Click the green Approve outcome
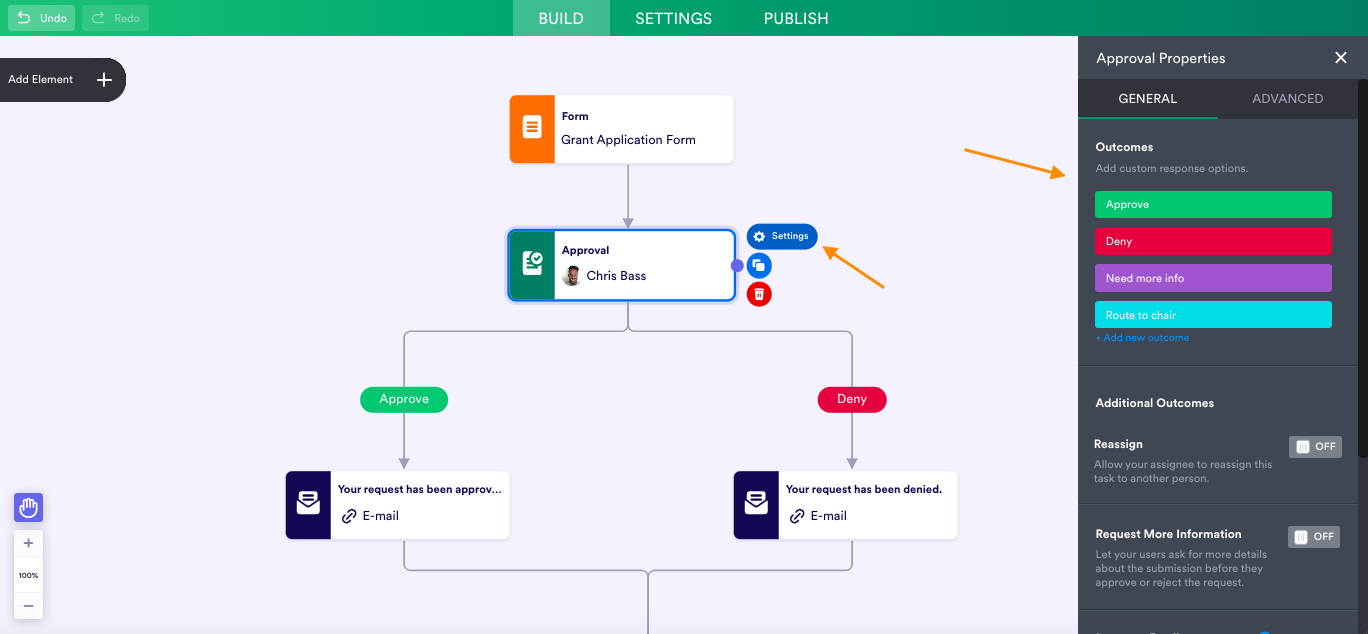Screen dimensions: 1368x634 pos(1213,204)
